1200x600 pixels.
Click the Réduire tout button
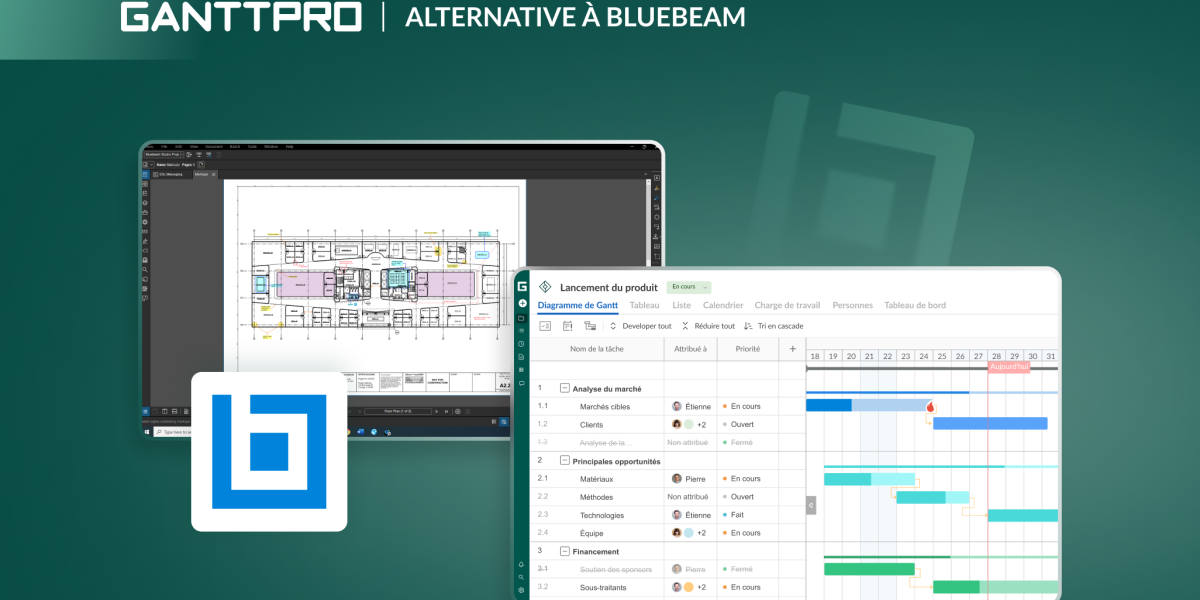(708, 326)
